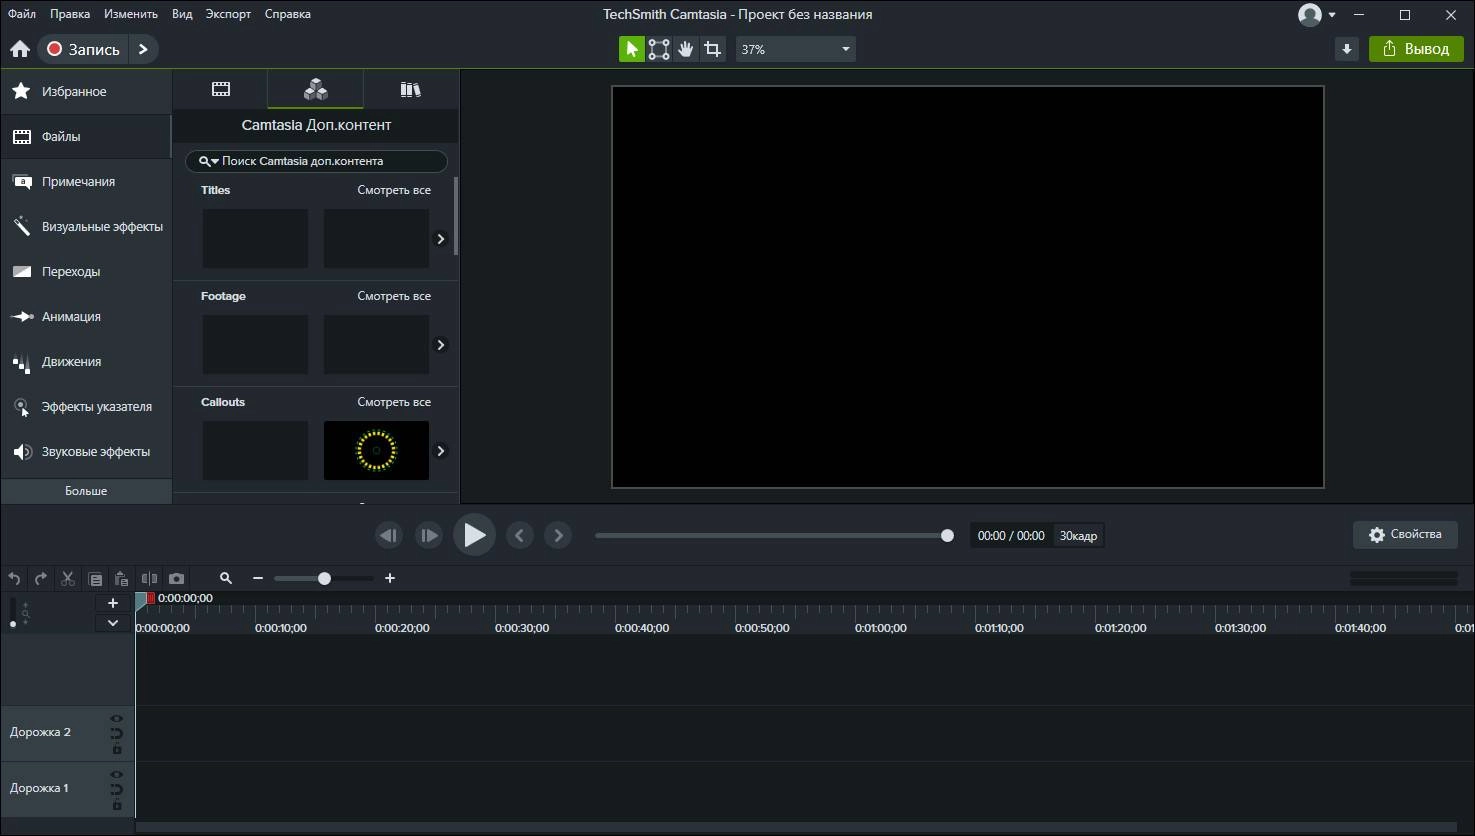The height and width of the screenshot is (836, 1475).
Task: Toggle visibility eye for Дорожка 1
Action: tap(117, 774)
